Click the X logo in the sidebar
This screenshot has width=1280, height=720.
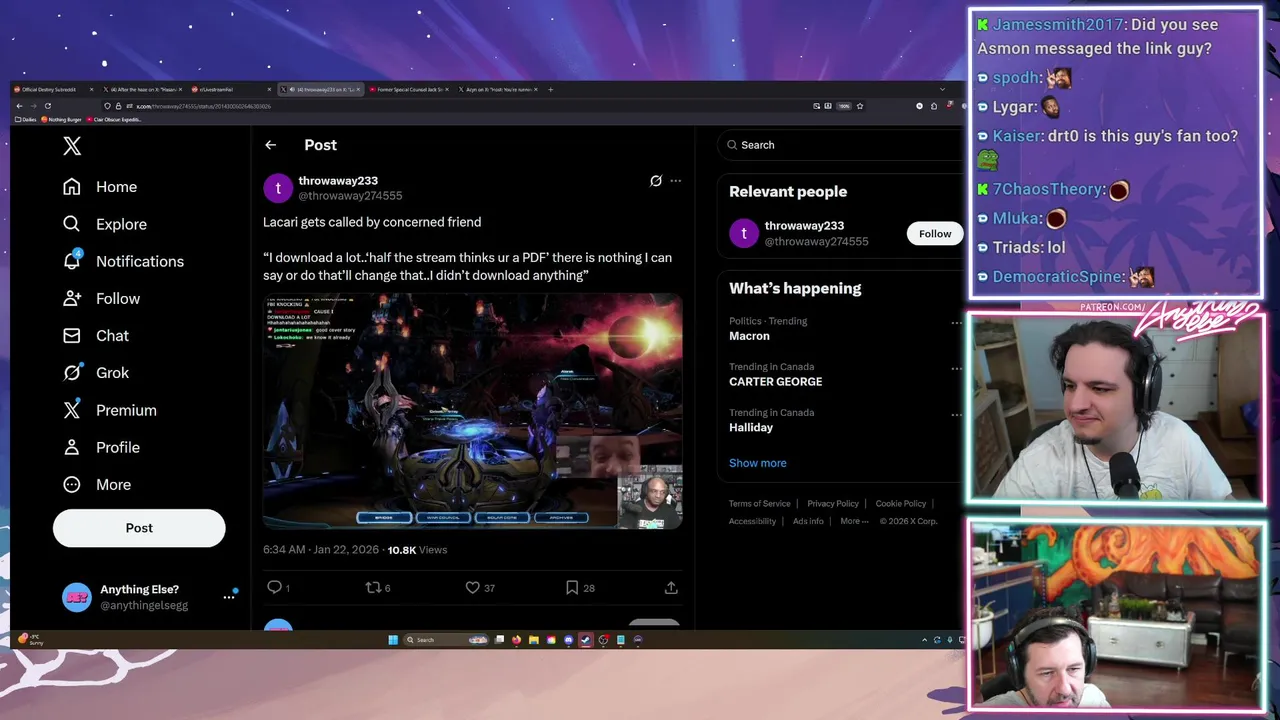point(72,146)
